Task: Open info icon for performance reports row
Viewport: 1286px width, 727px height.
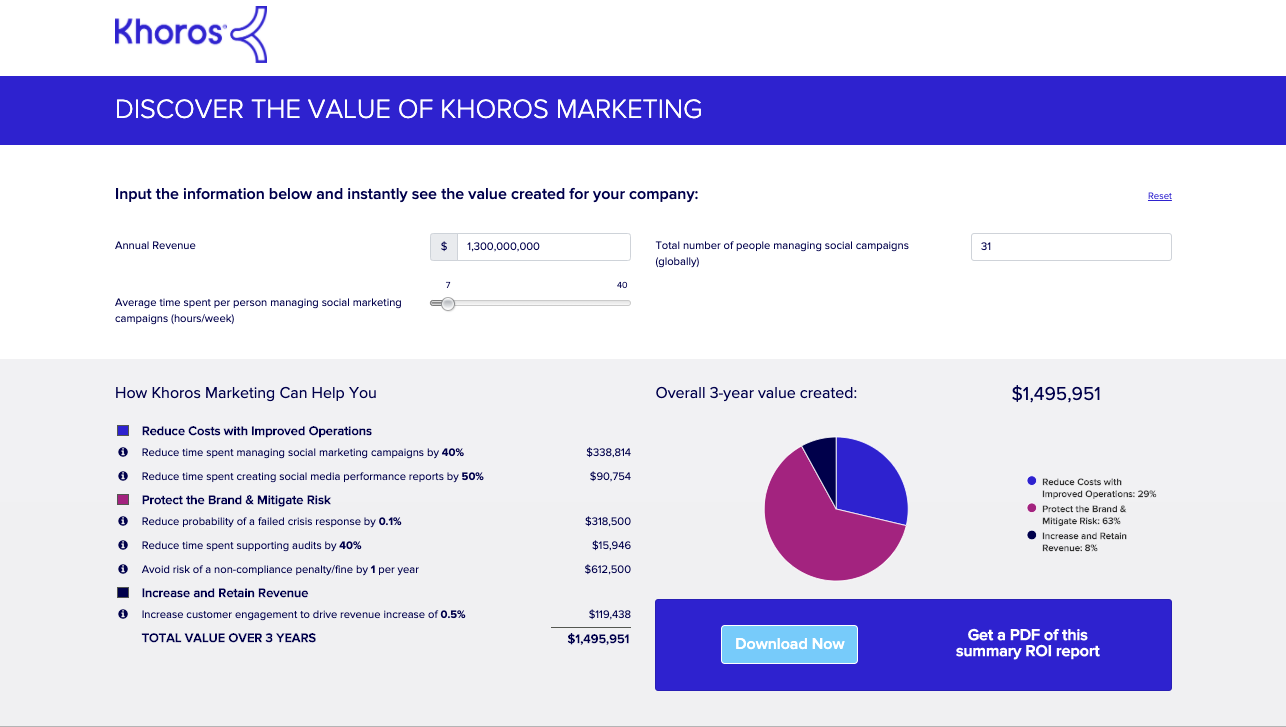Action: pyautogui.click(x=123, y=476)
